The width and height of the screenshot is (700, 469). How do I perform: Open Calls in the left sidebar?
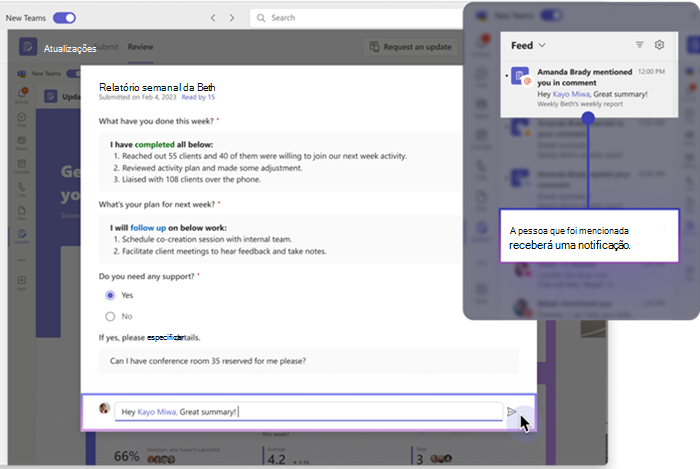(x=22, y=189)
